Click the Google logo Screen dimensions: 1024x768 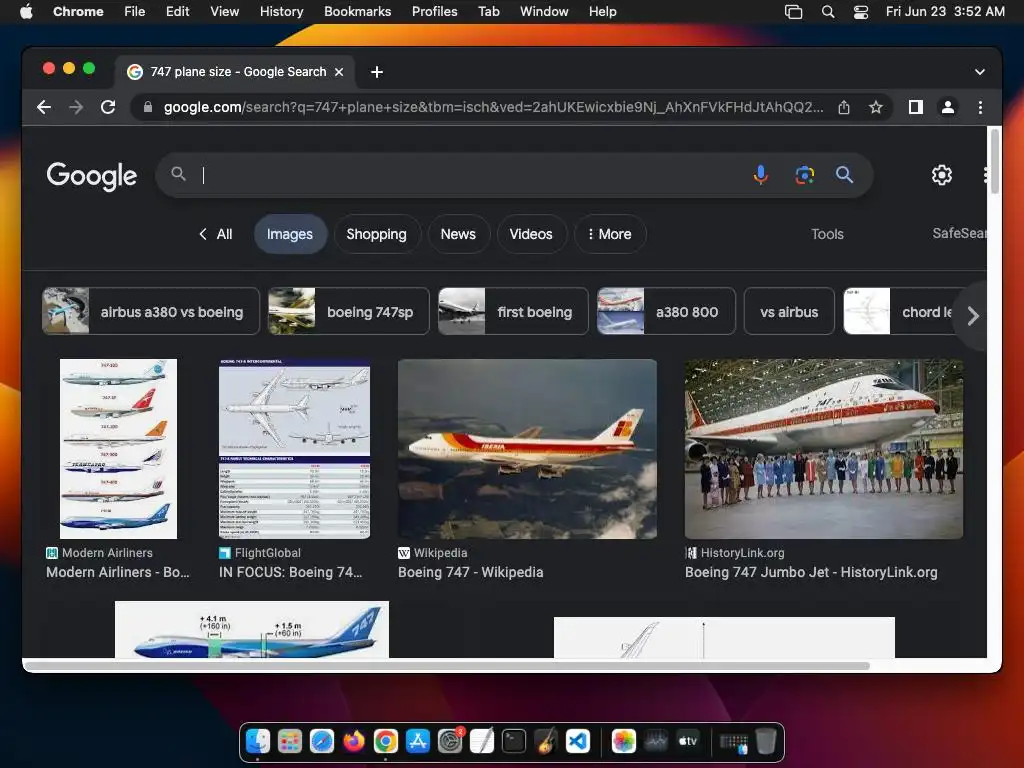click(91, 176)
